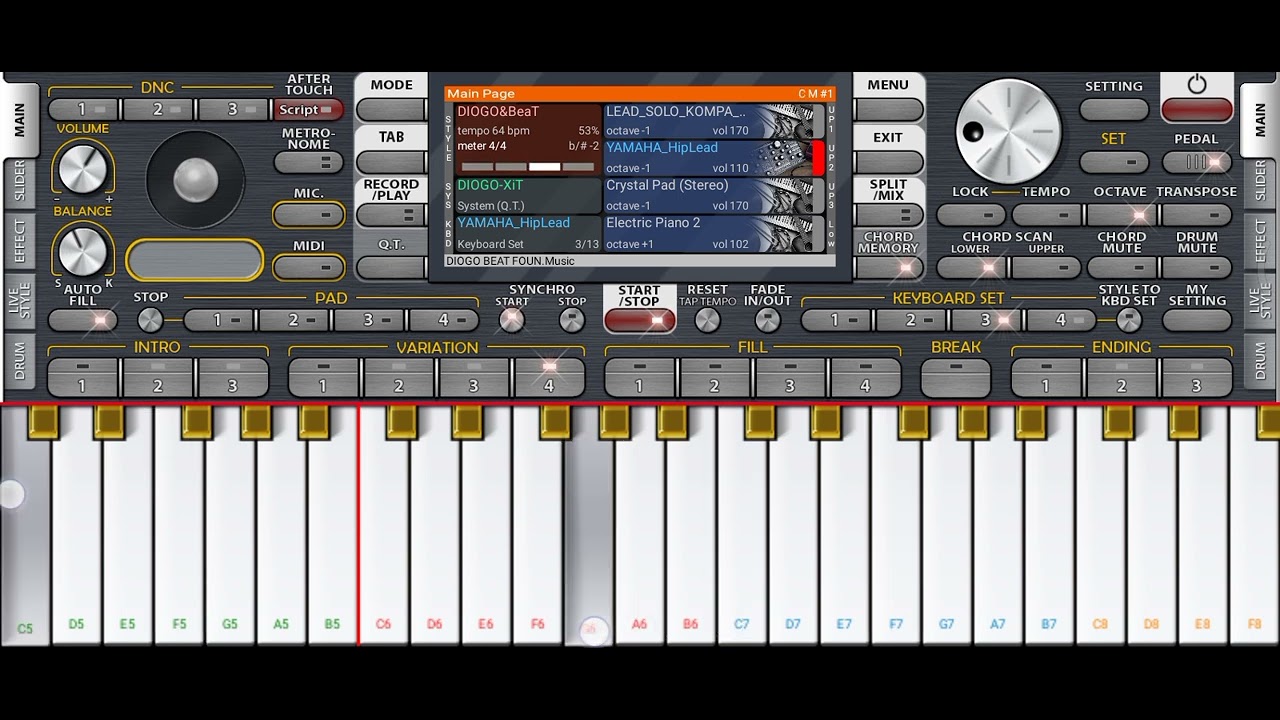Image resolution: width=1280 pixels, height=720 pixels.
Task: Click the Tab button
Action: pos(391,162)
